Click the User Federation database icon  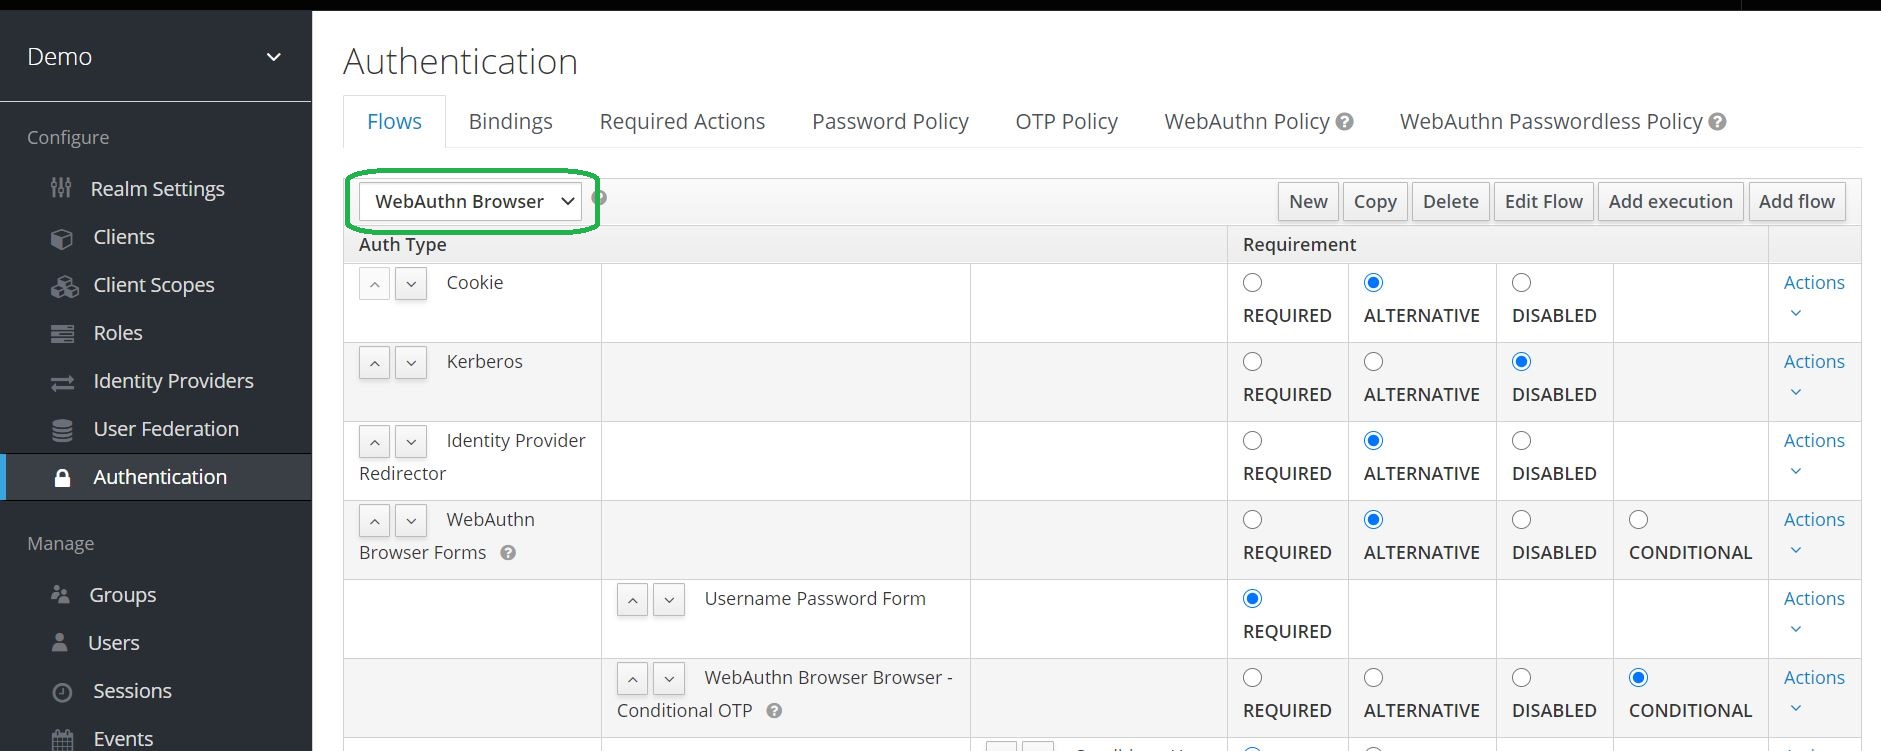(x=62, y=430)
